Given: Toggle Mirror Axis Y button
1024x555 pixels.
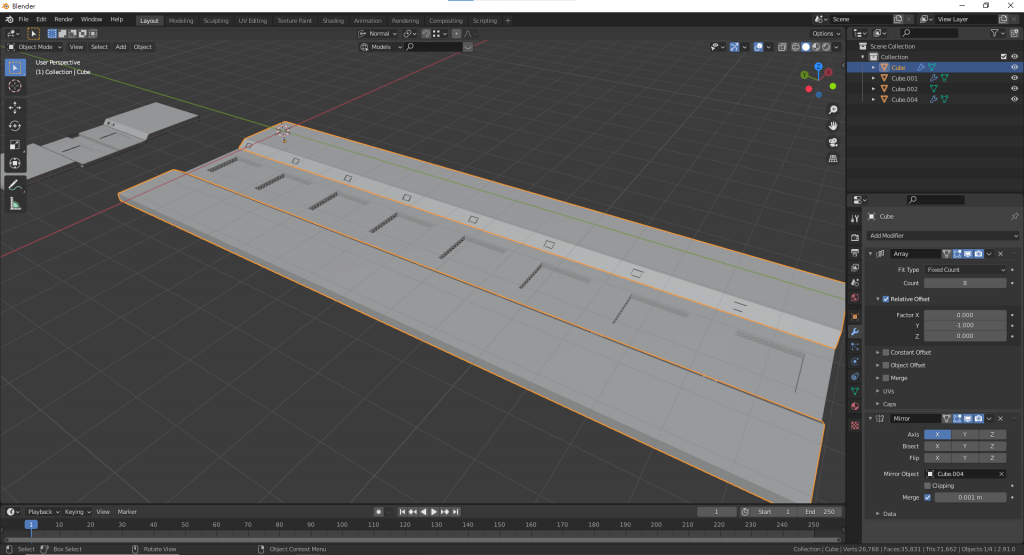Looking at the screenshot, I should click(965, 435).
